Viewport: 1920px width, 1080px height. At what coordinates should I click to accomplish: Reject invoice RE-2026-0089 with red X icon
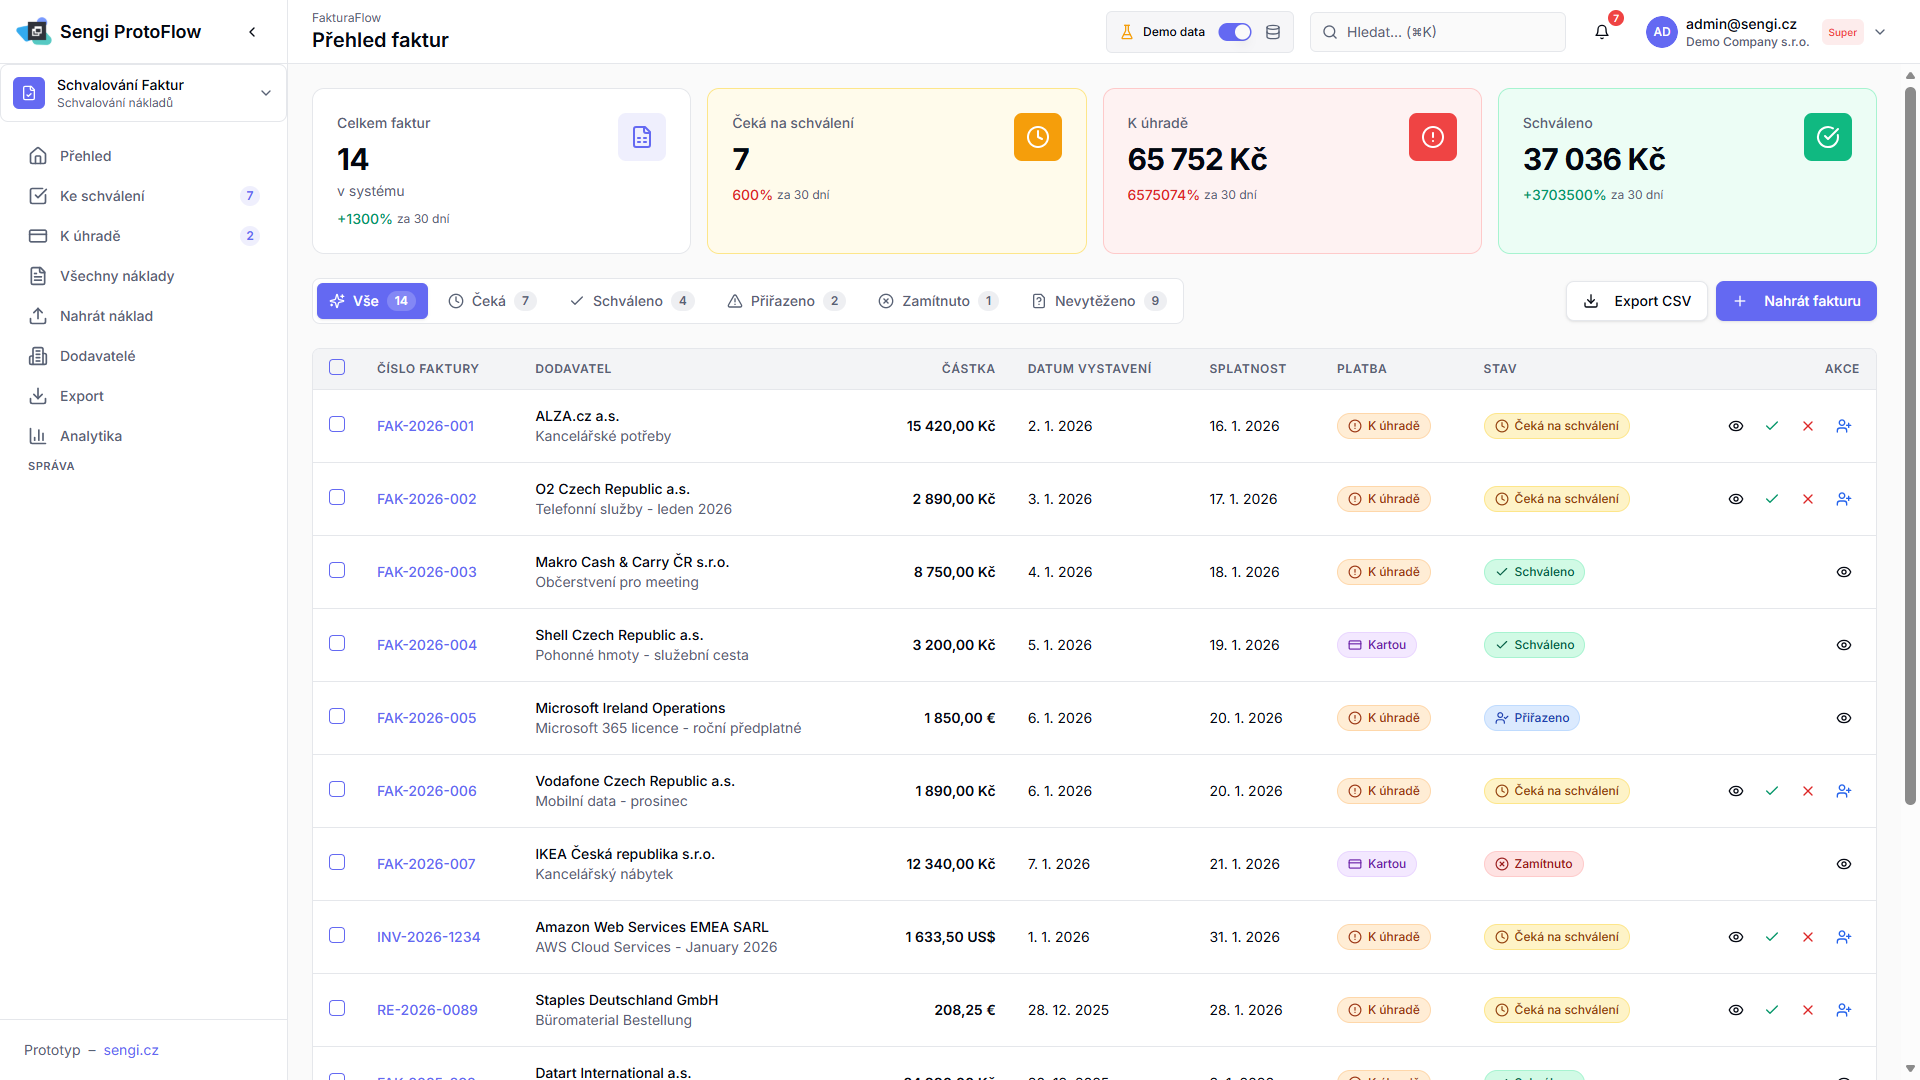pos(1808,1010)
